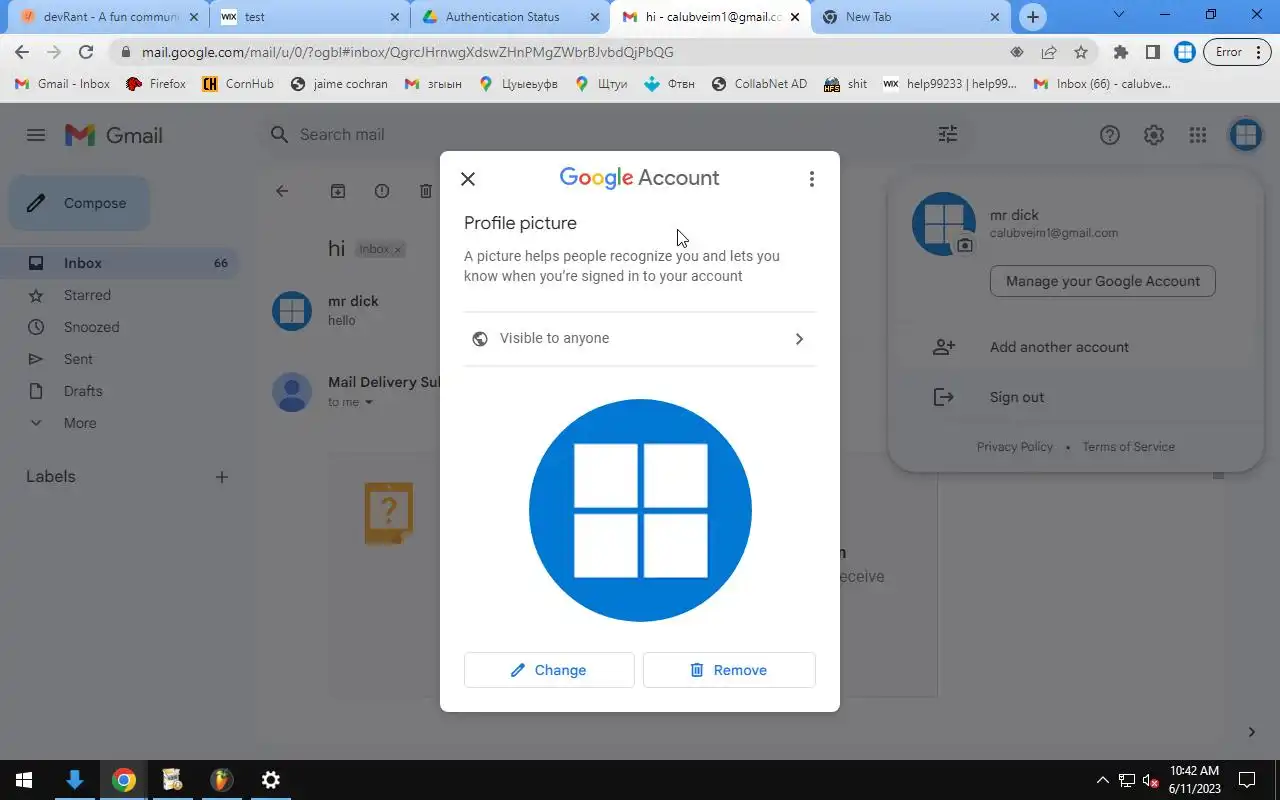Open the Google apps grid
This screenshot has width=1280, height=800.
[x=1198, y=135]
